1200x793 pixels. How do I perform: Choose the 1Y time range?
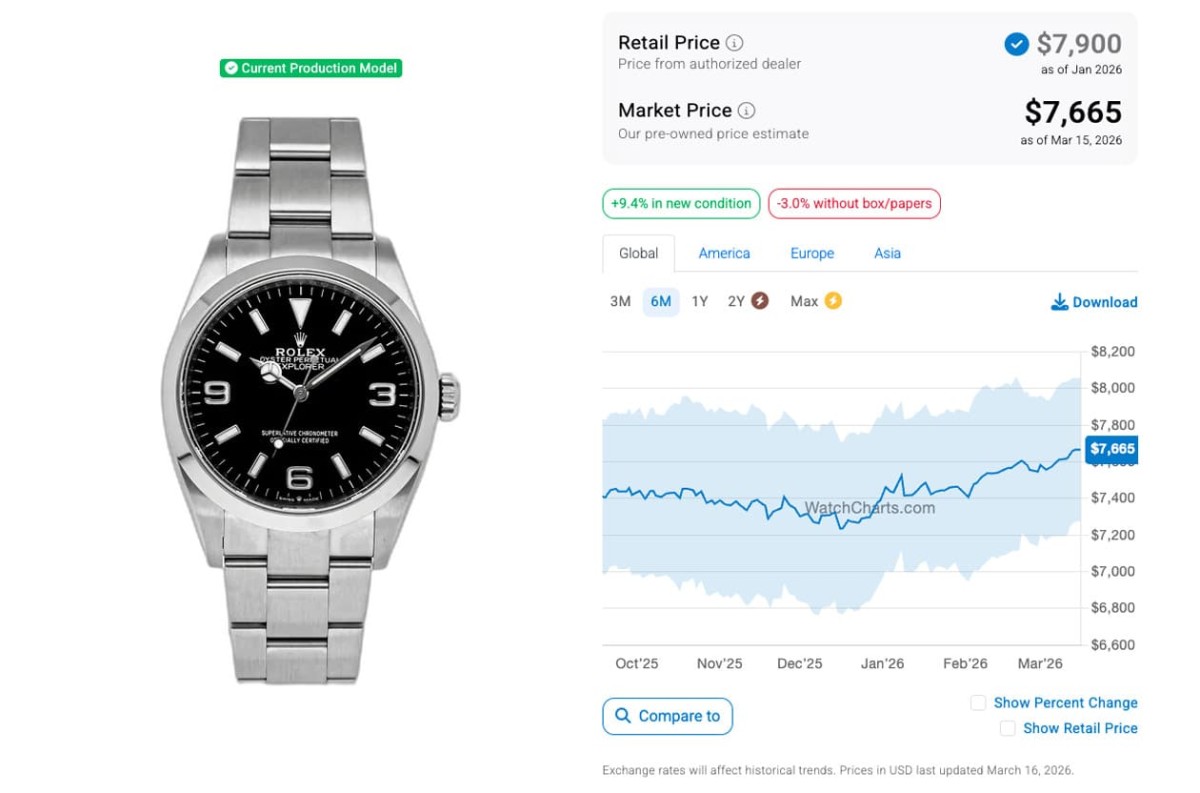point(700,301)
